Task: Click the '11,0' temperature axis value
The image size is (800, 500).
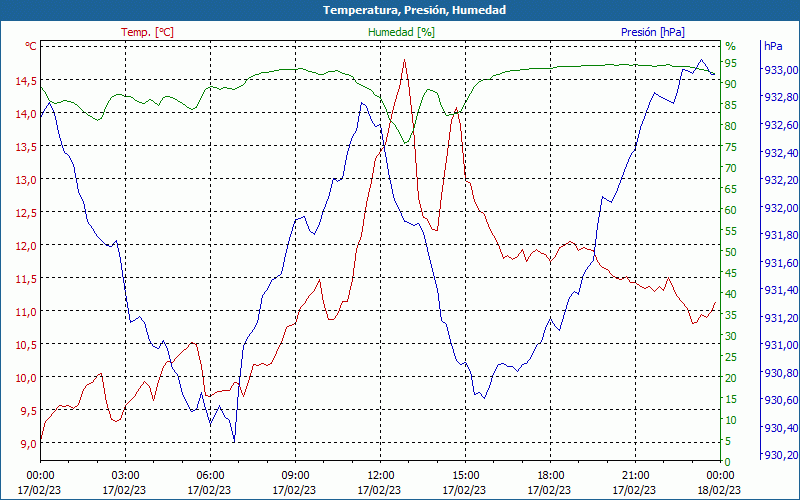Action: 26,312
